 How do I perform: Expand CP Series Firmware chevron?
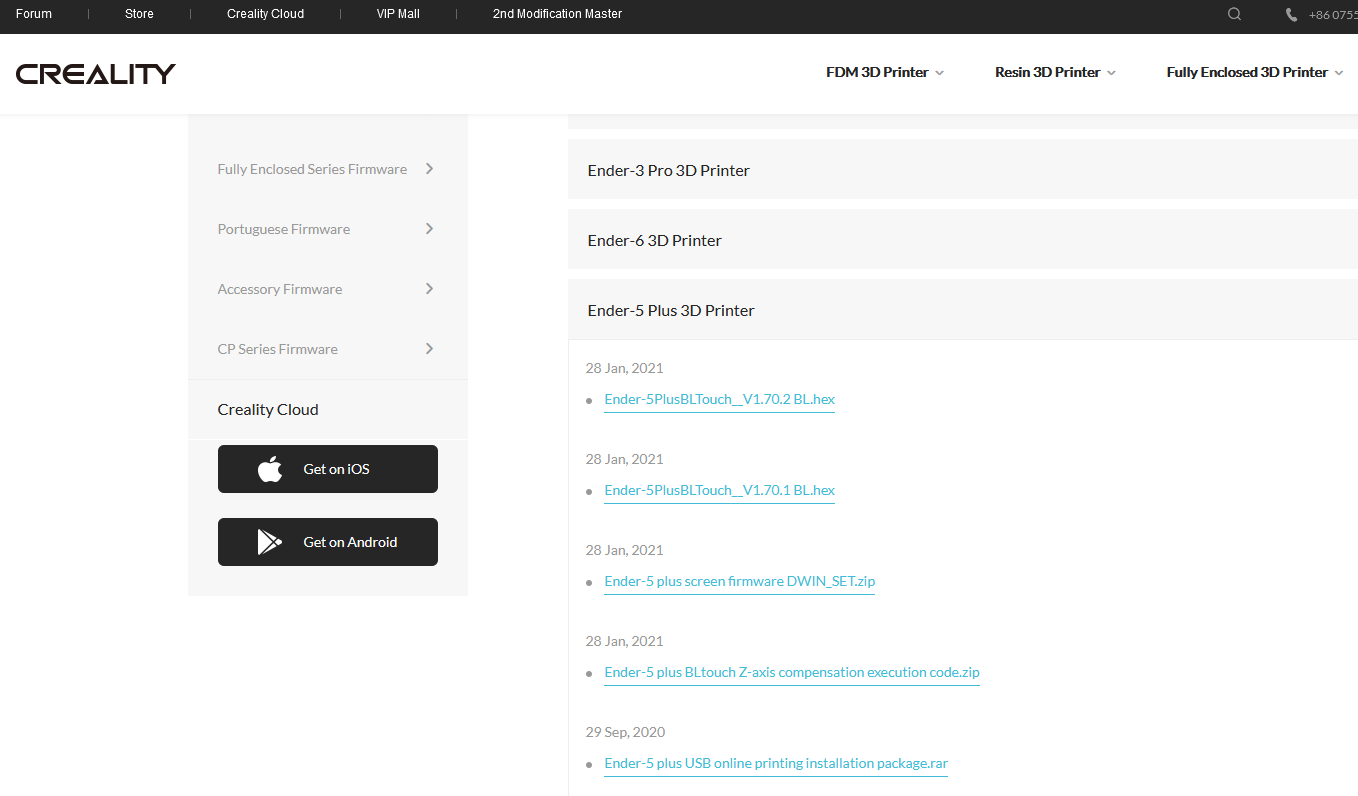pos(429,349)
